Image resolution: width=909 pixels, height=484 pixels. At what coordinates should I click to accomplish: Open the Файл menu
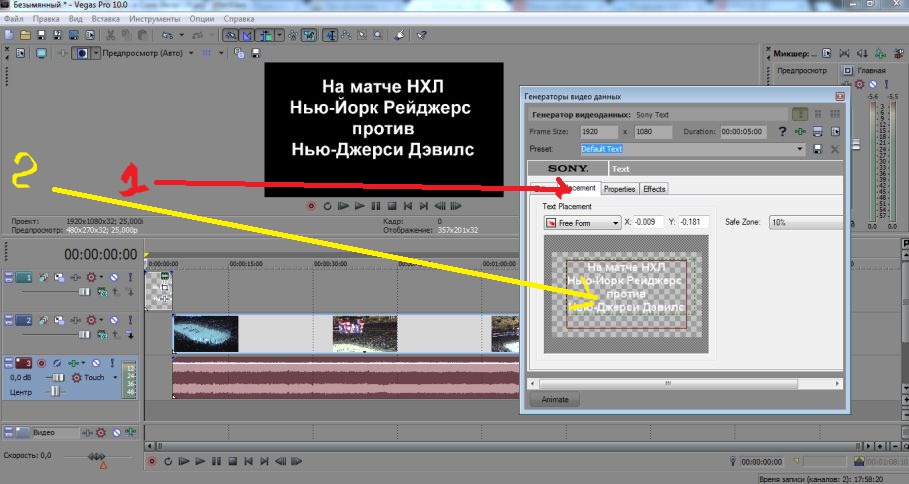pyautogui.click(x=13, y=19)
